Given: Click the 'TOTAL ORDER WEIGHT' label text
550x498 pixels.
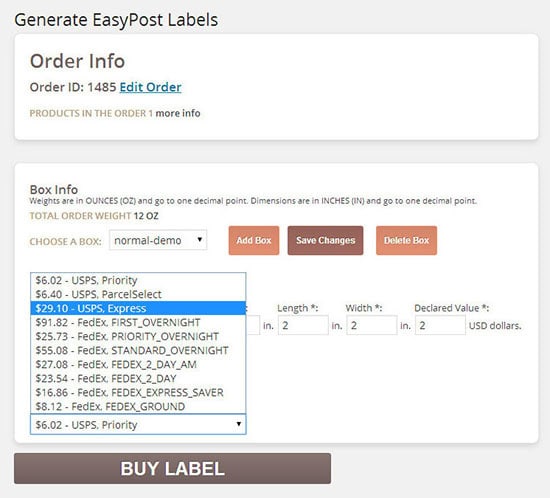Looking at the screenshot, I should (80, 216).
